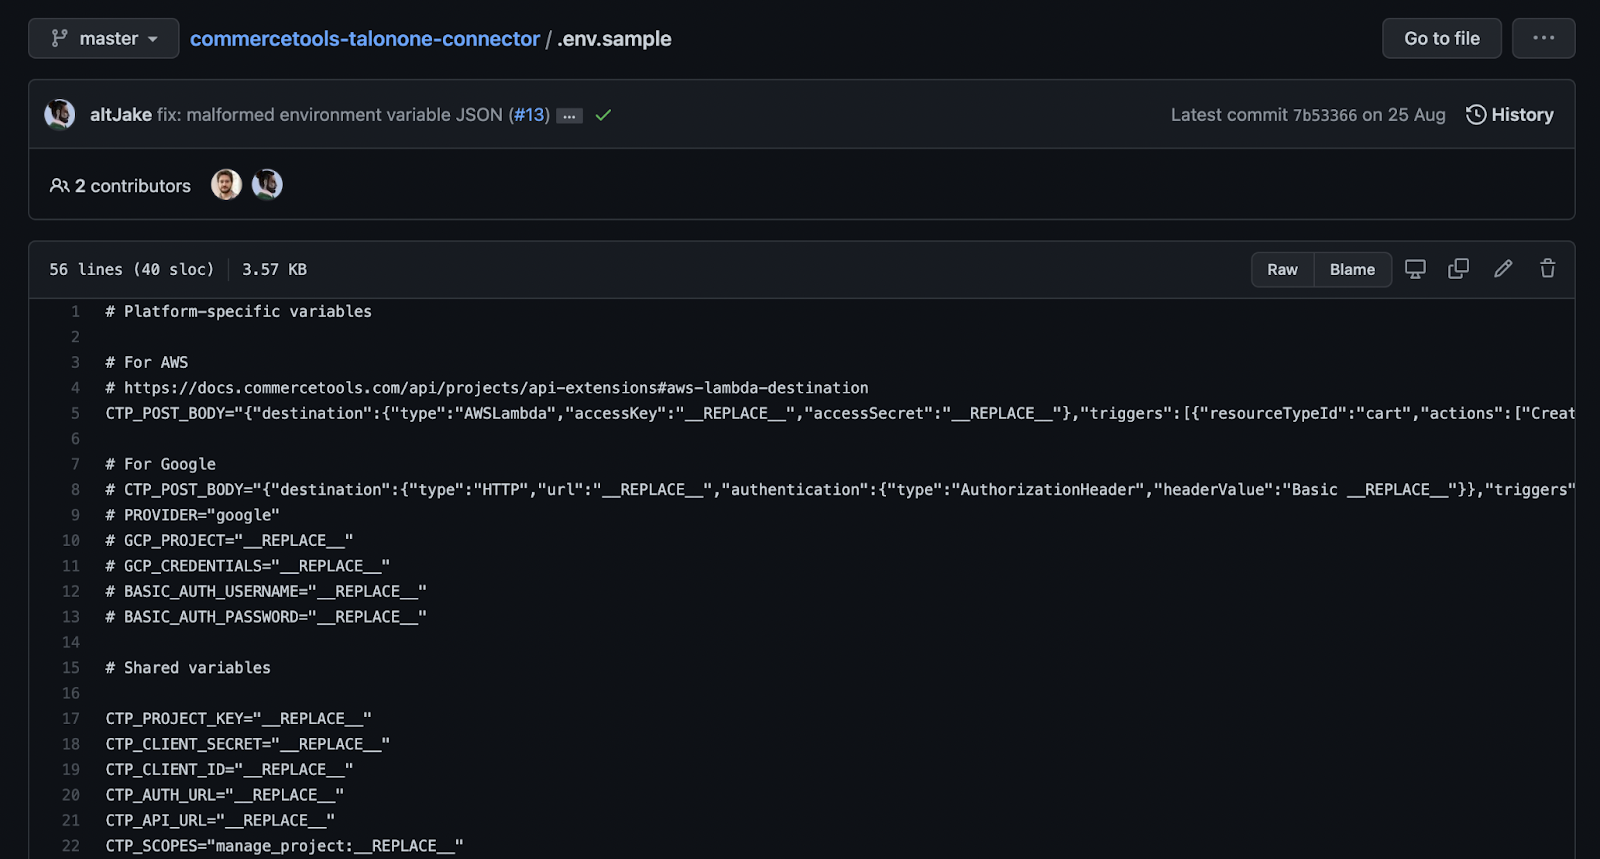Open the master branch dropdown
Screen dimensions: 1600x859
tap(104, 38)
